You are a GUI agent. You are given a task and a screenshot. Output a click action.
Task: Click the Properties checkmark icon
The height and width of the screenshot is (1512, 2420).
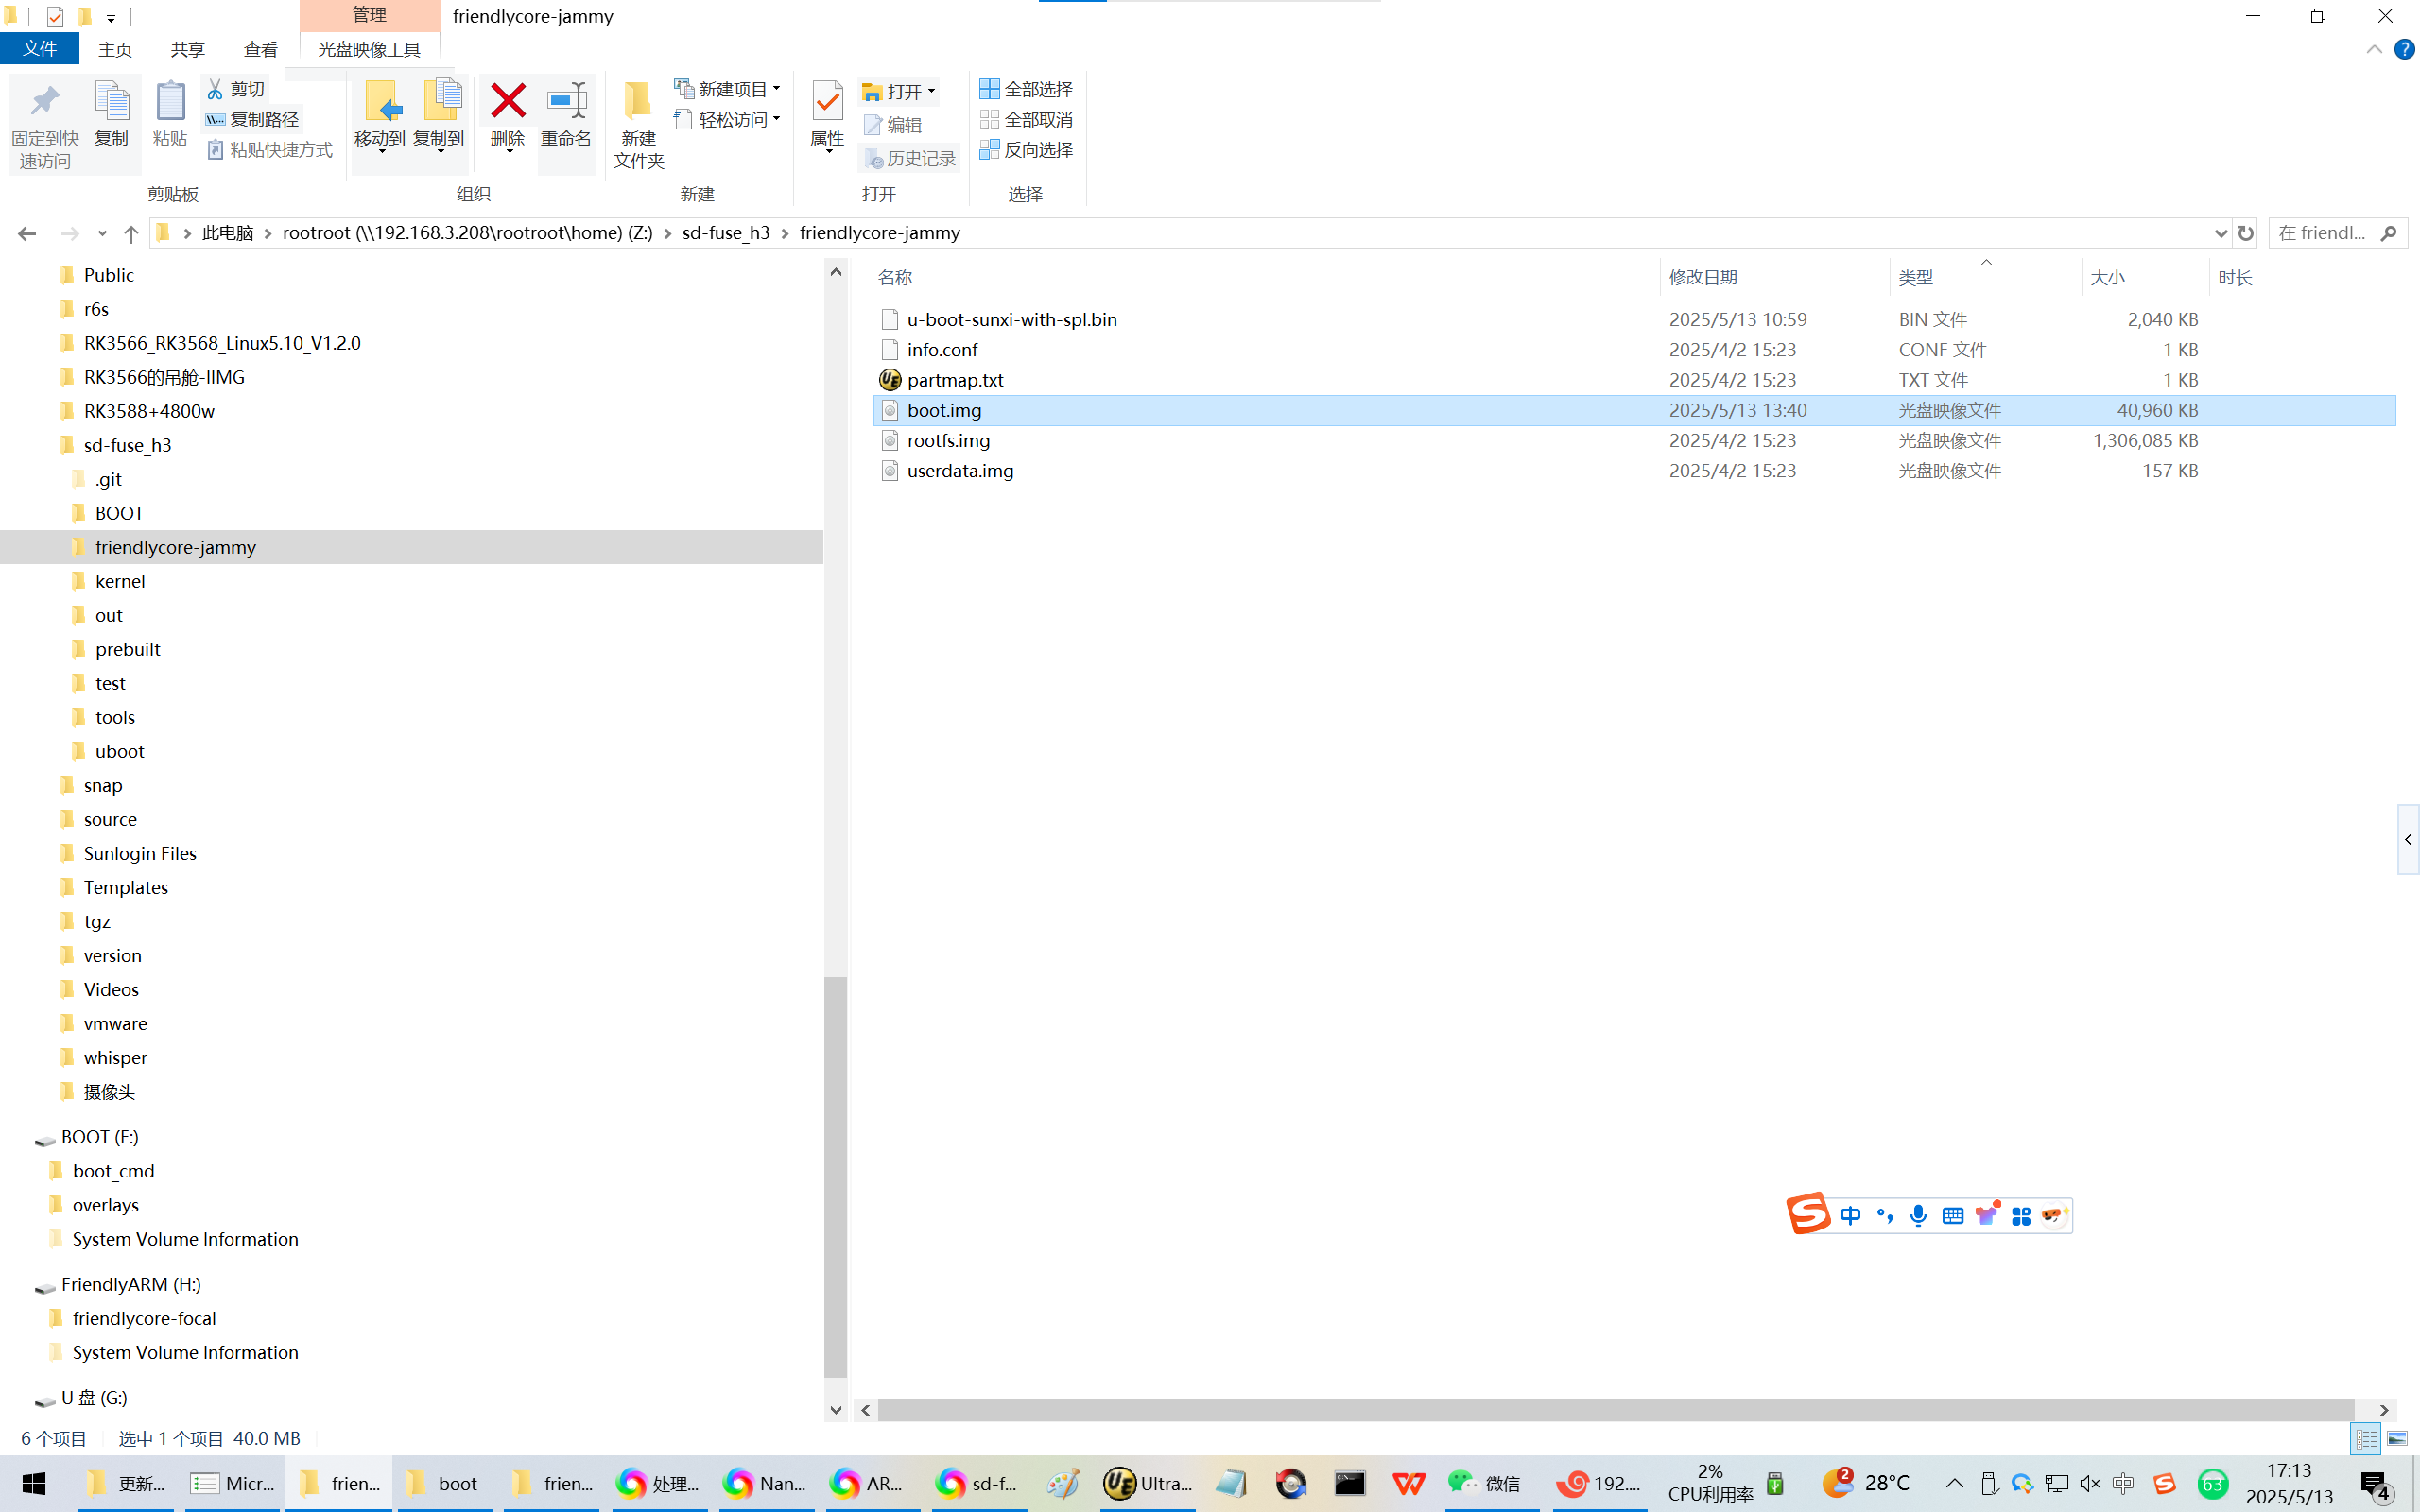[827, 101]
